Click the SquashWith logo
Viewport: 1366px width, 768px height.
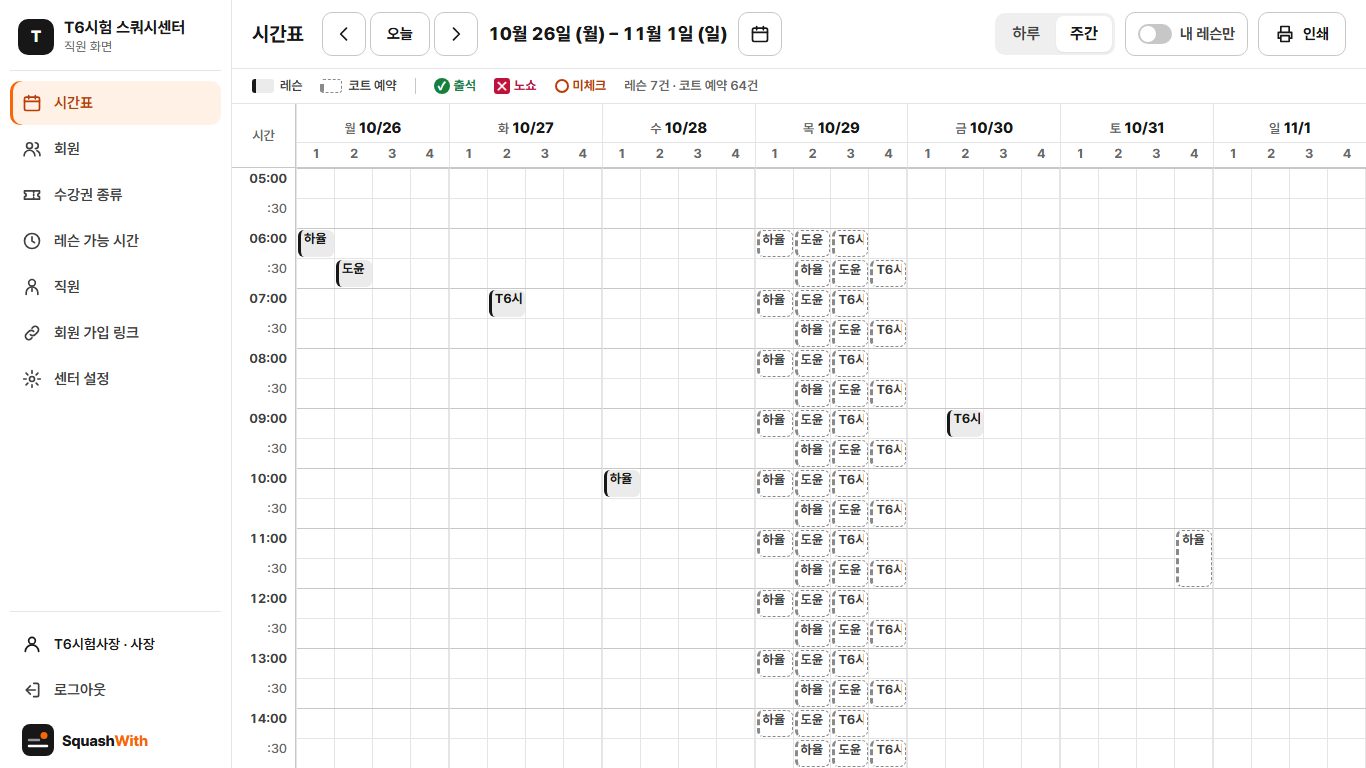click(85, 740)
